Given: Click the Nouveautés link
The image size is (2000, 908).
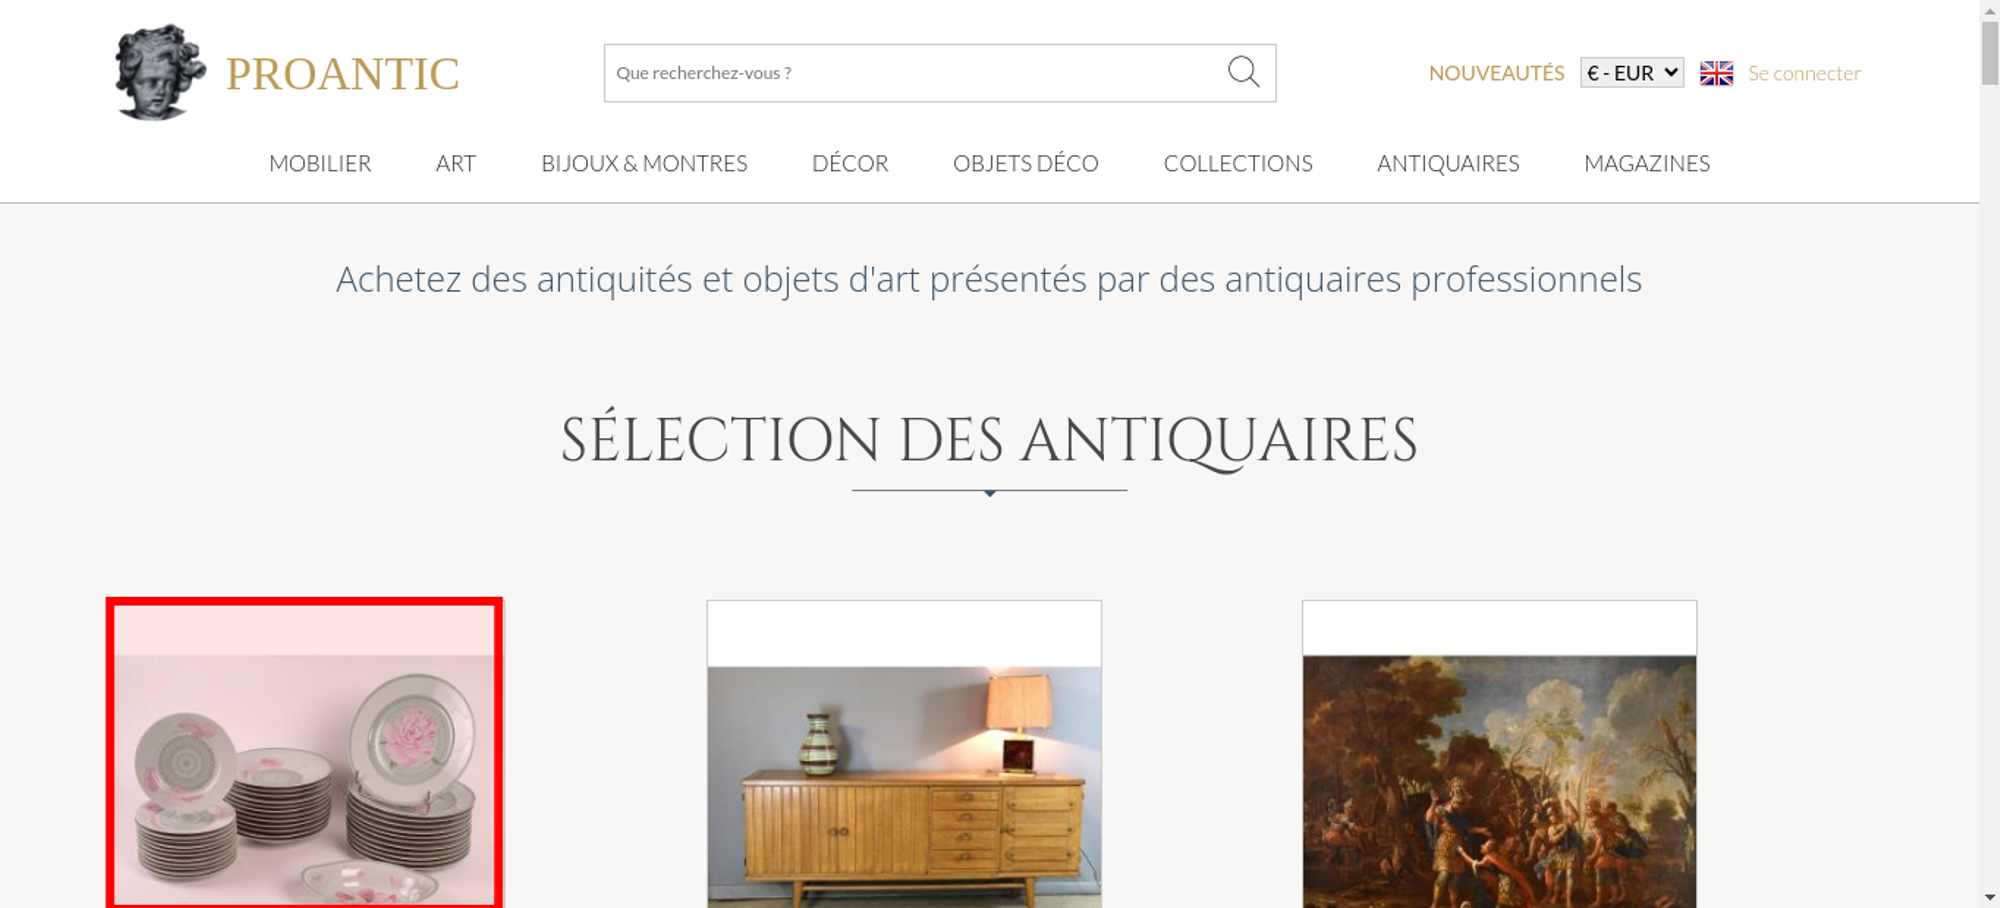Looking at the screenshot, I should (x=1496, y=73).
